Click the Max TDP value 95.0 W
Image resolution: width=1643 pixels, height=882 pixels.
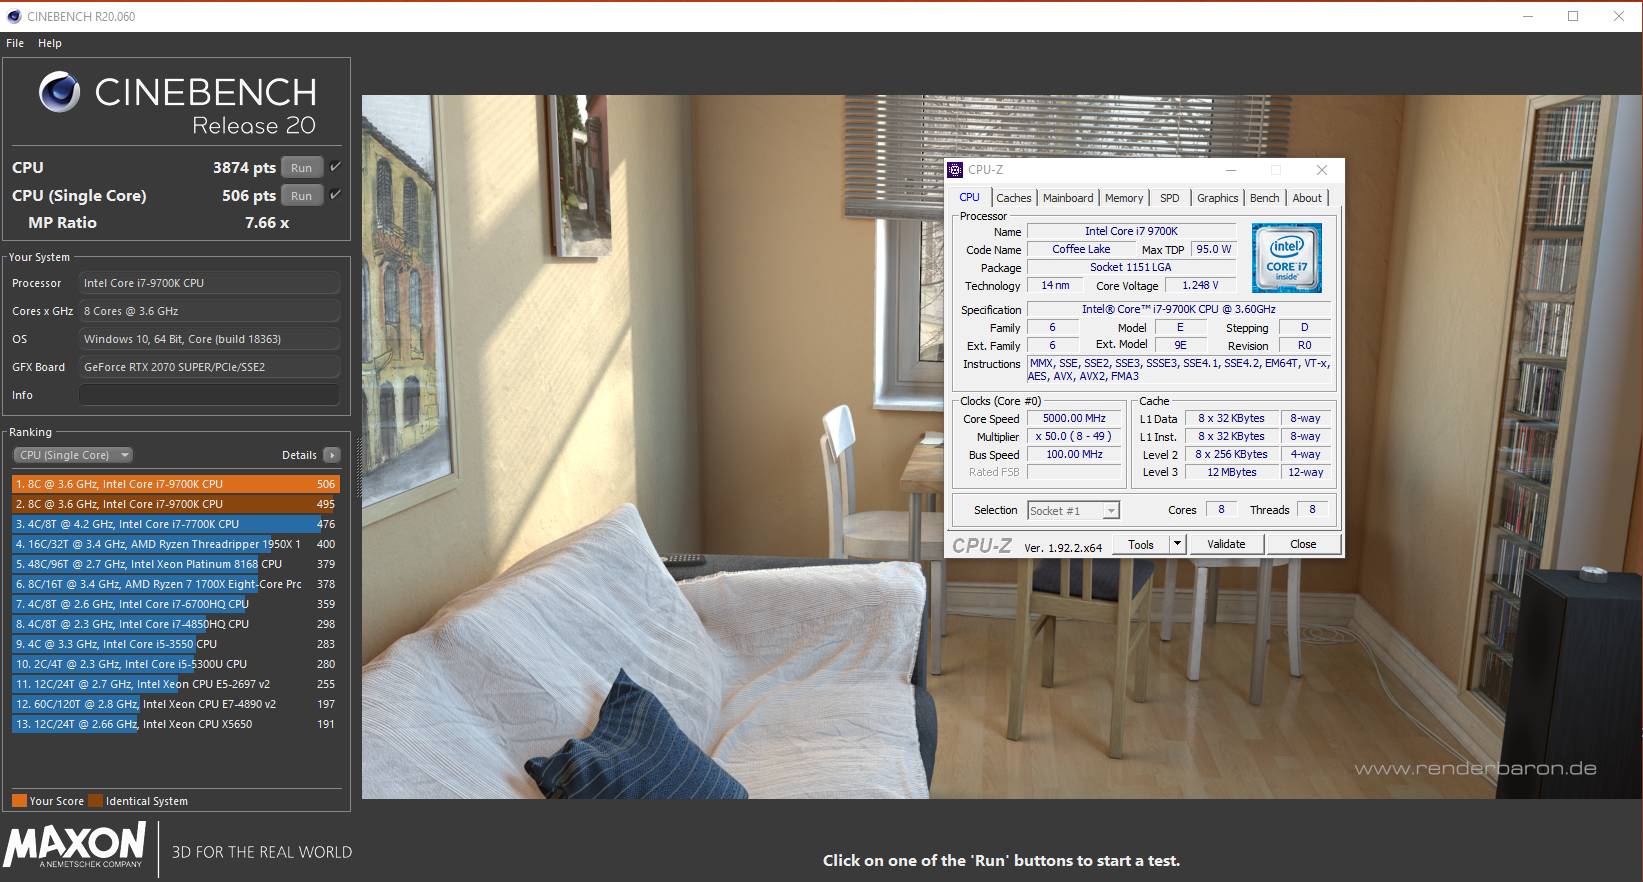[1213, 249]
